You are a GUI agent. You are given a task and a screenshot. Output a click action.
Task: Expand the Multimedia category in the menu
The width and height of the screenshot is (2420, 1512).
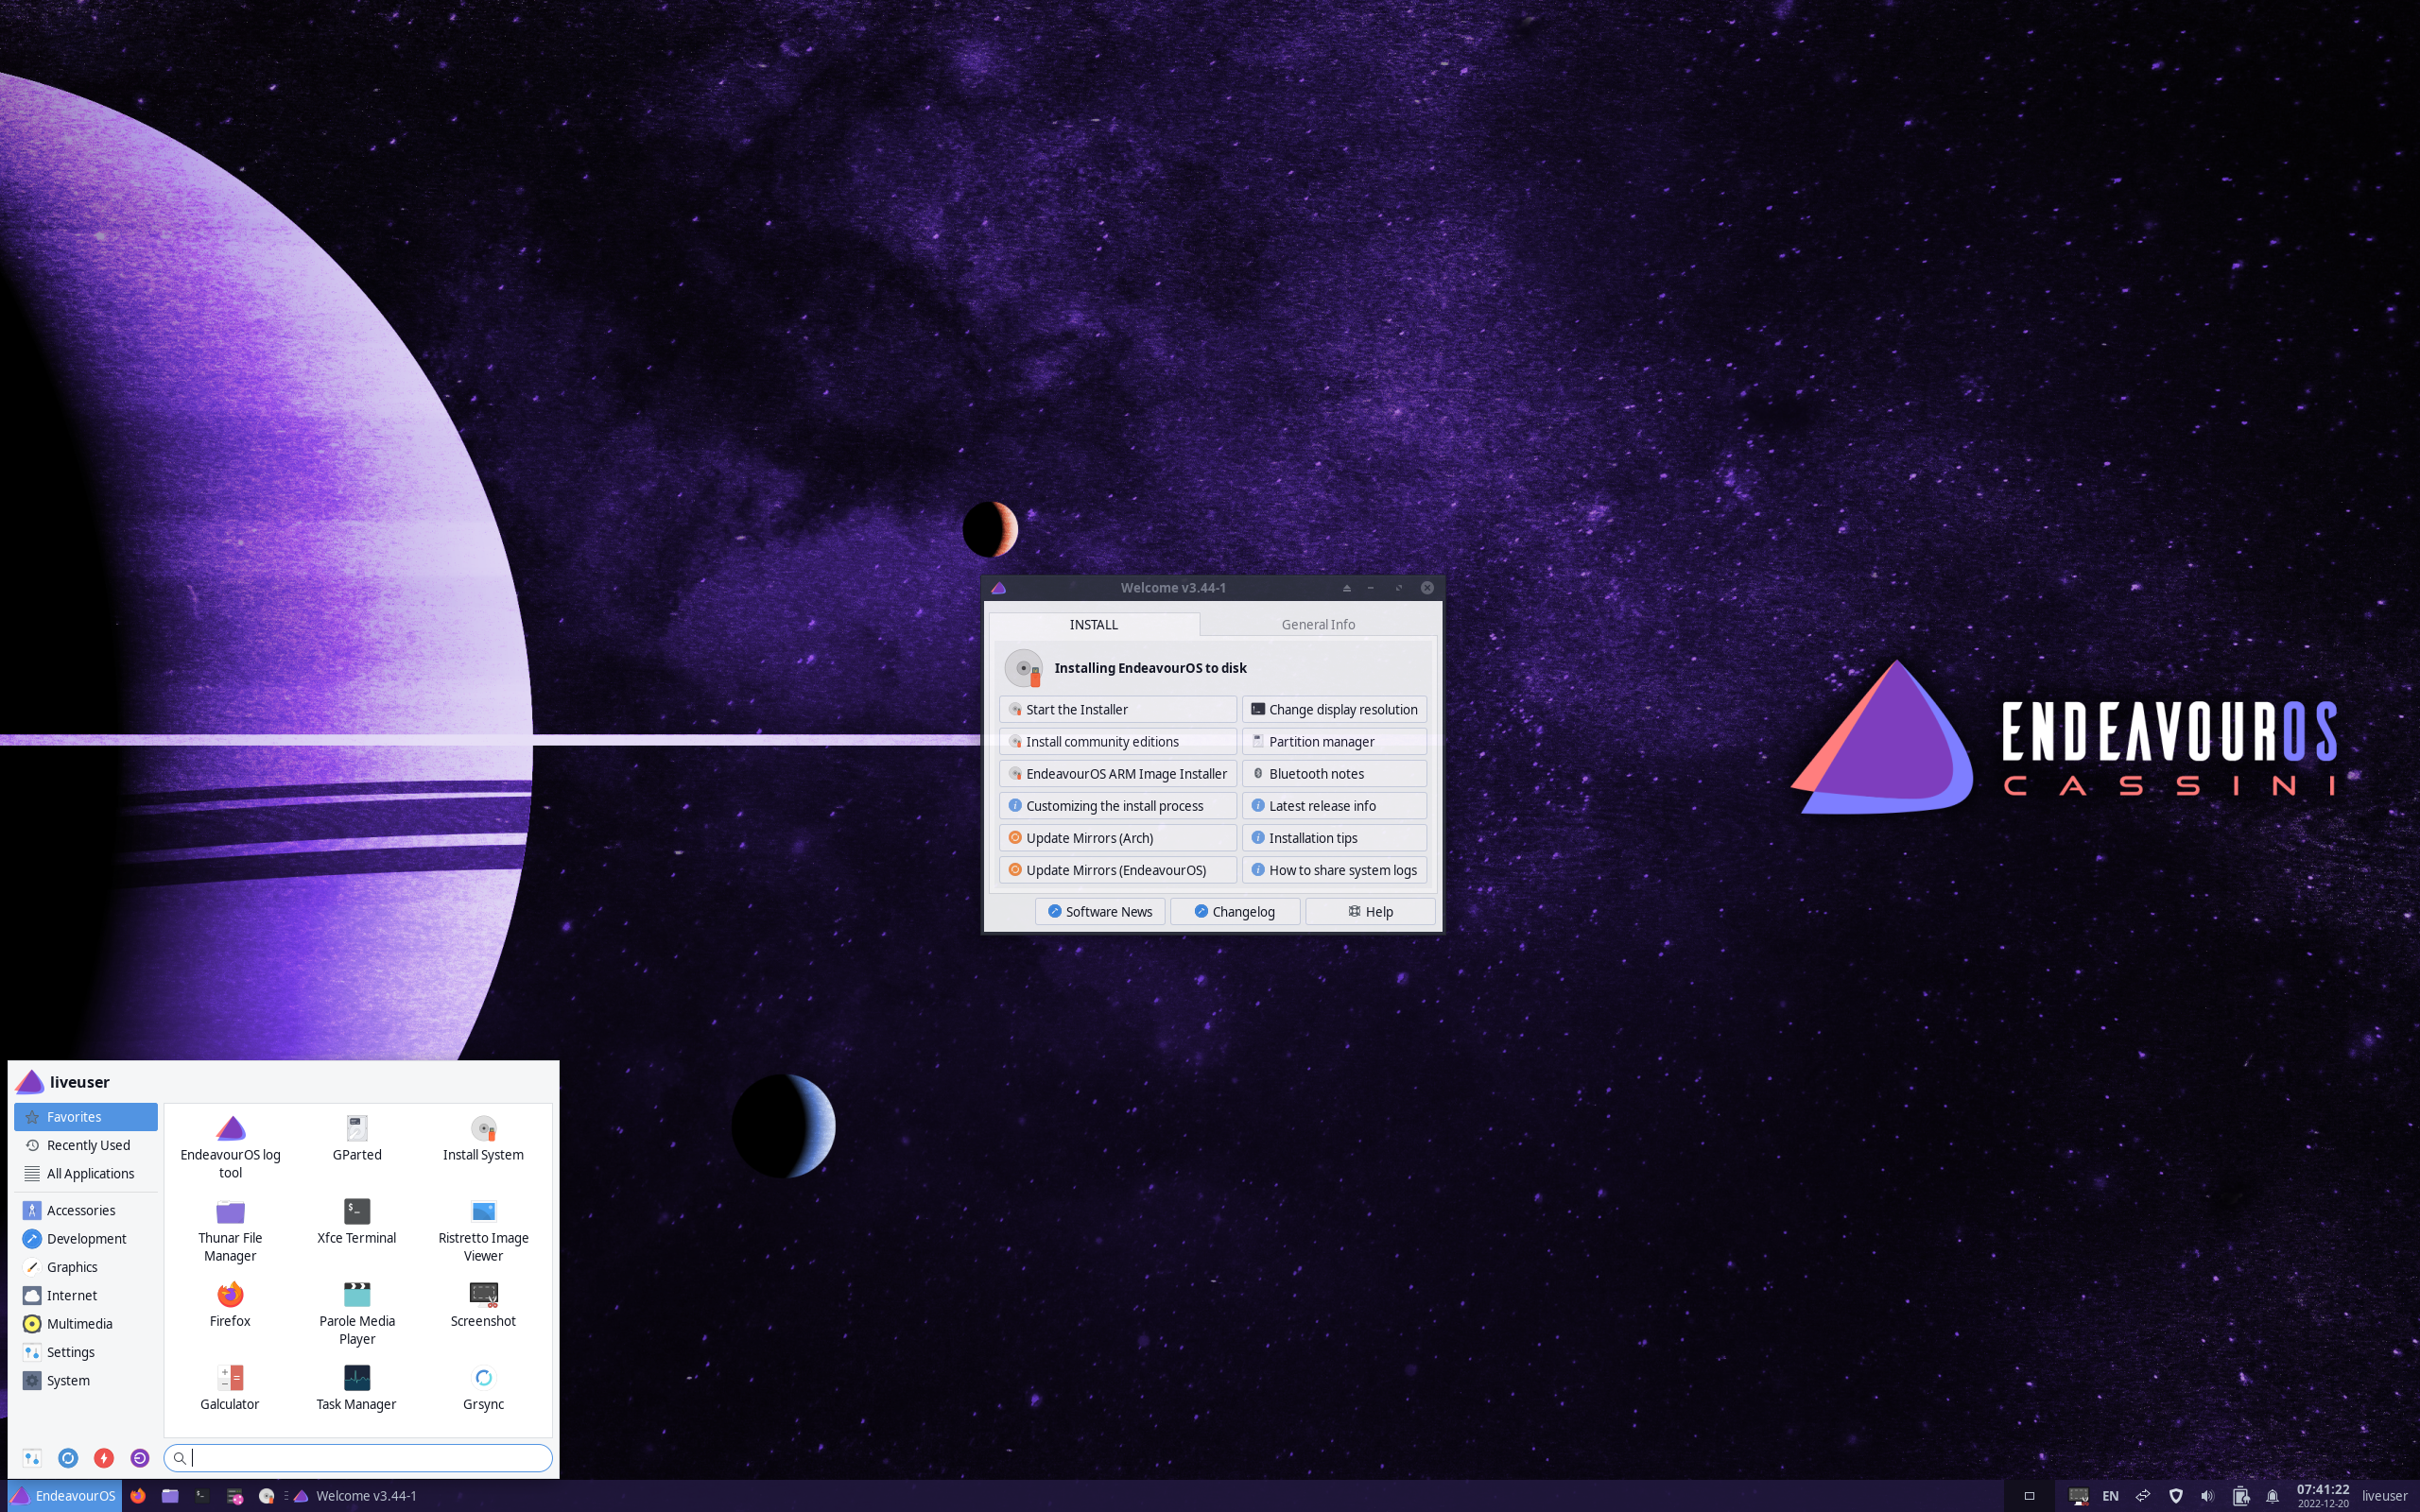pos(79,1323)
